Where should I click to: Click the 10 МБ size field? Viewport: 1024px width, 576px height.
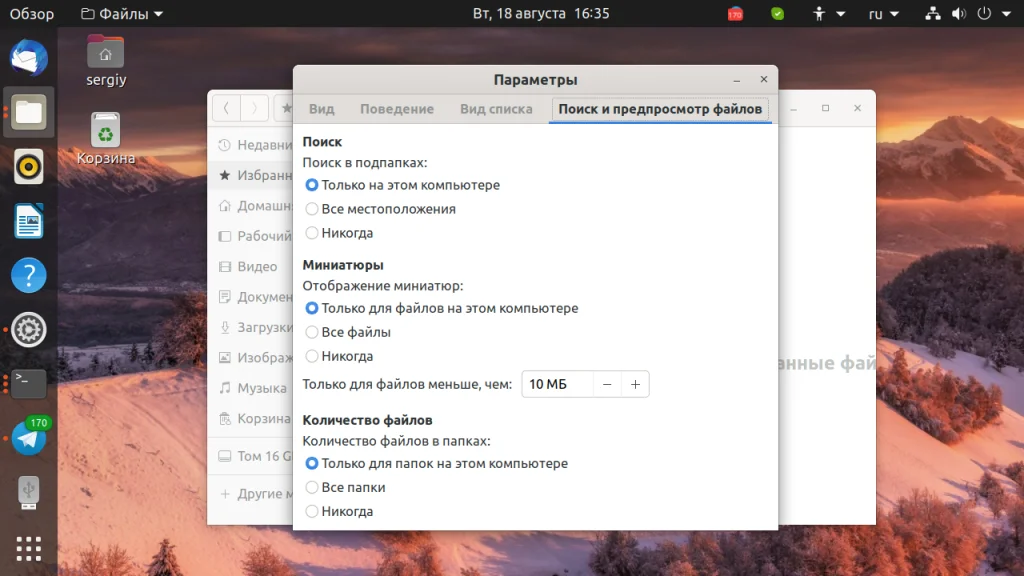pyautogui.click(x=558, y=385)
